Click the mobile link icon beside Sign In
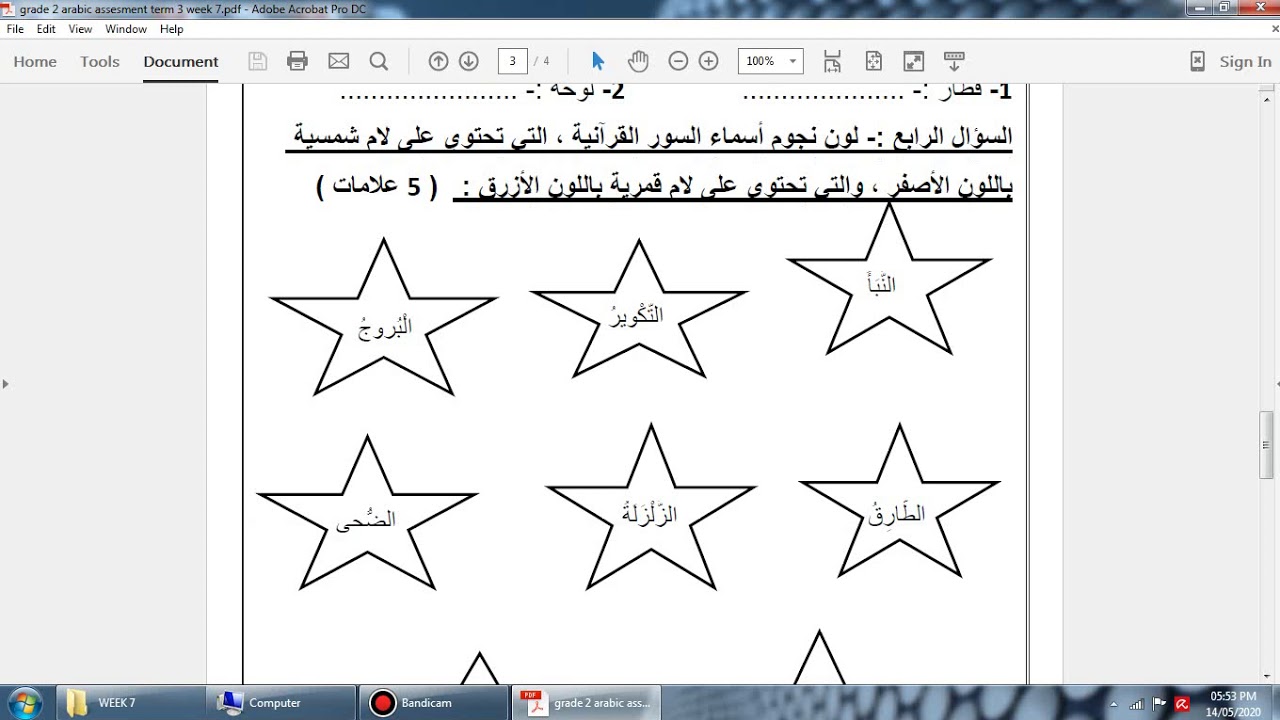Screen dimensions: 1280x720 1197,61
